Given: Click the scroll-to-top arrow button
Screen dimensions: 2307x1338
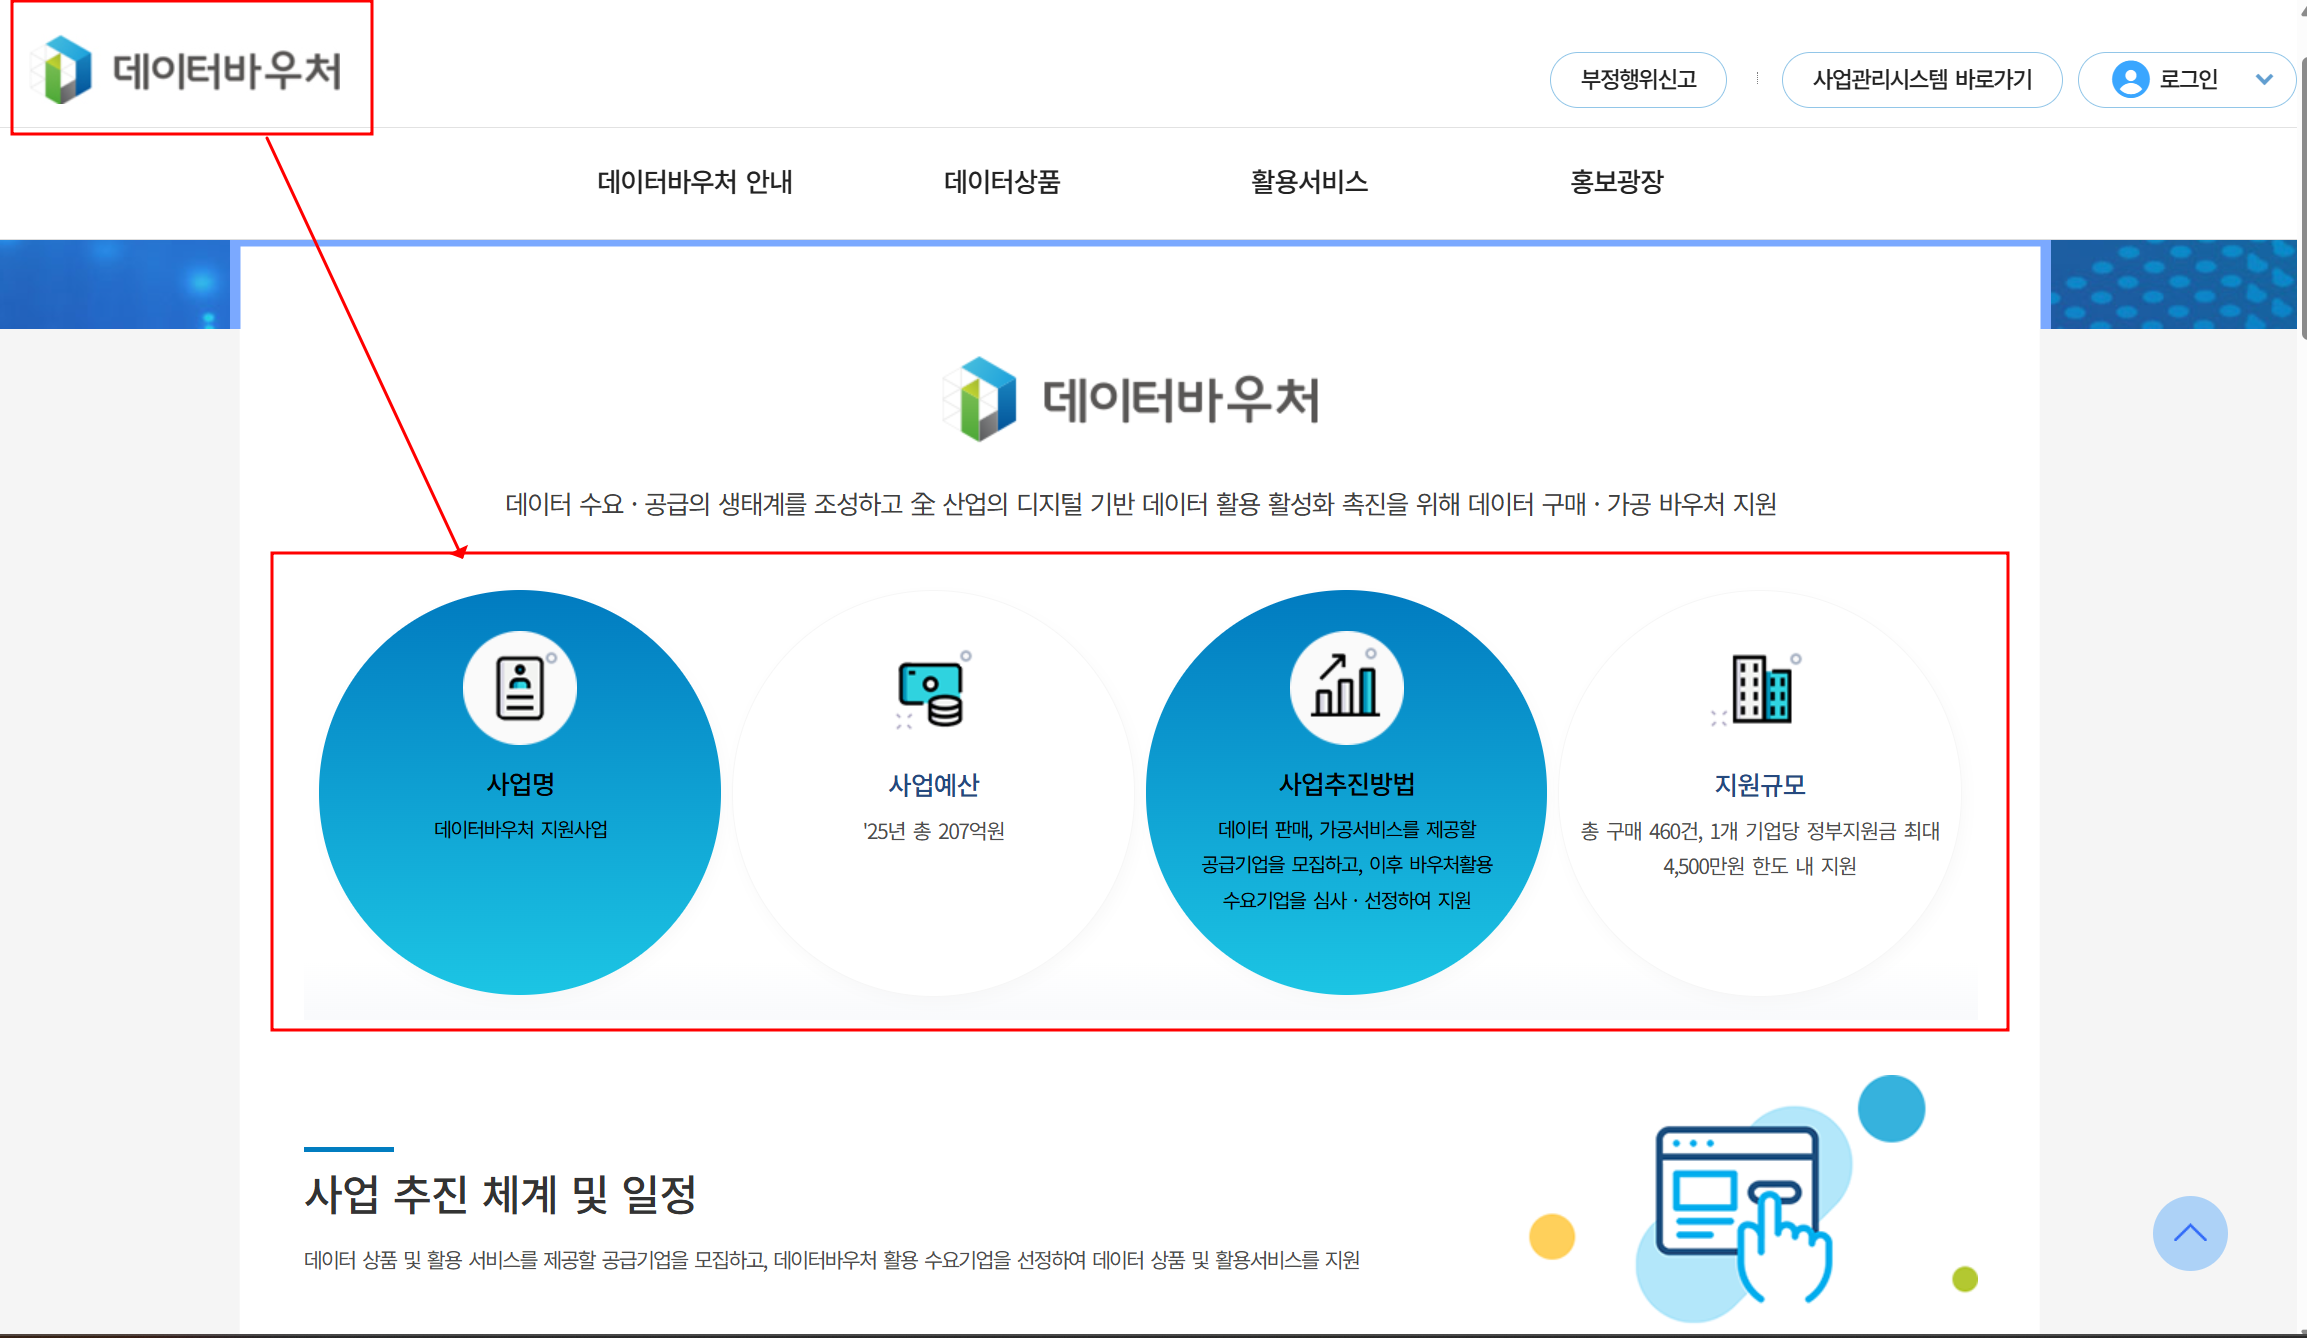Looking at the screenshot, I should pyautogui.click(x=2189, y=1233).
